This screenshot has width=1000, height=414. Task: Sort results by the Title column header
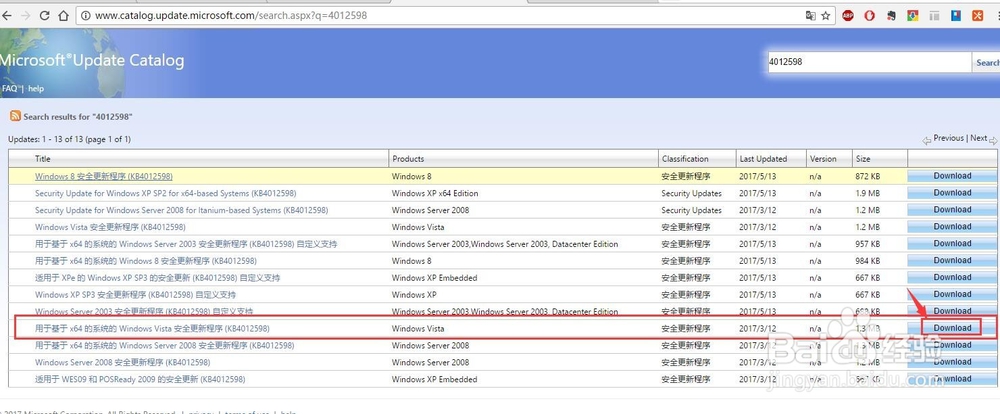click(43, 159)
